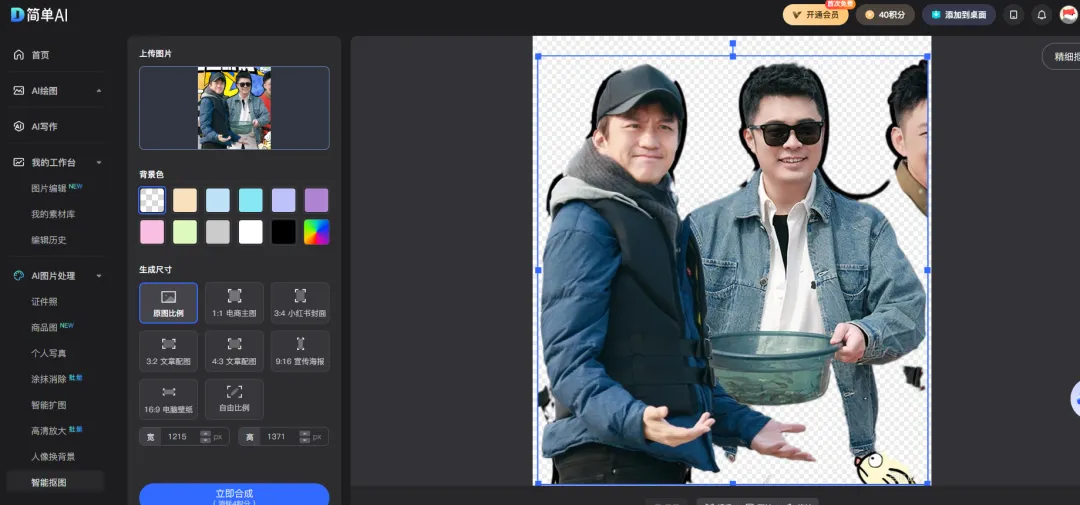
Task: Click the right-middle canvas selection handle
Action: (x=927, y=270)
